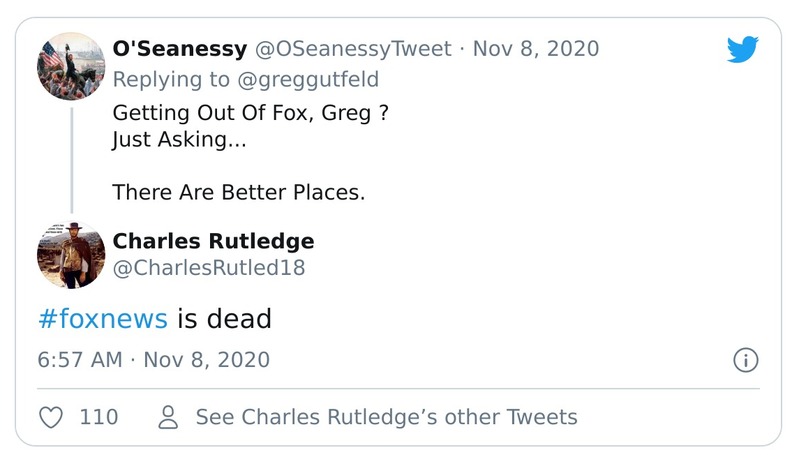The image size is (799, 464).
Task: Click the 110 likes count
Action: (x=98, y=417)
